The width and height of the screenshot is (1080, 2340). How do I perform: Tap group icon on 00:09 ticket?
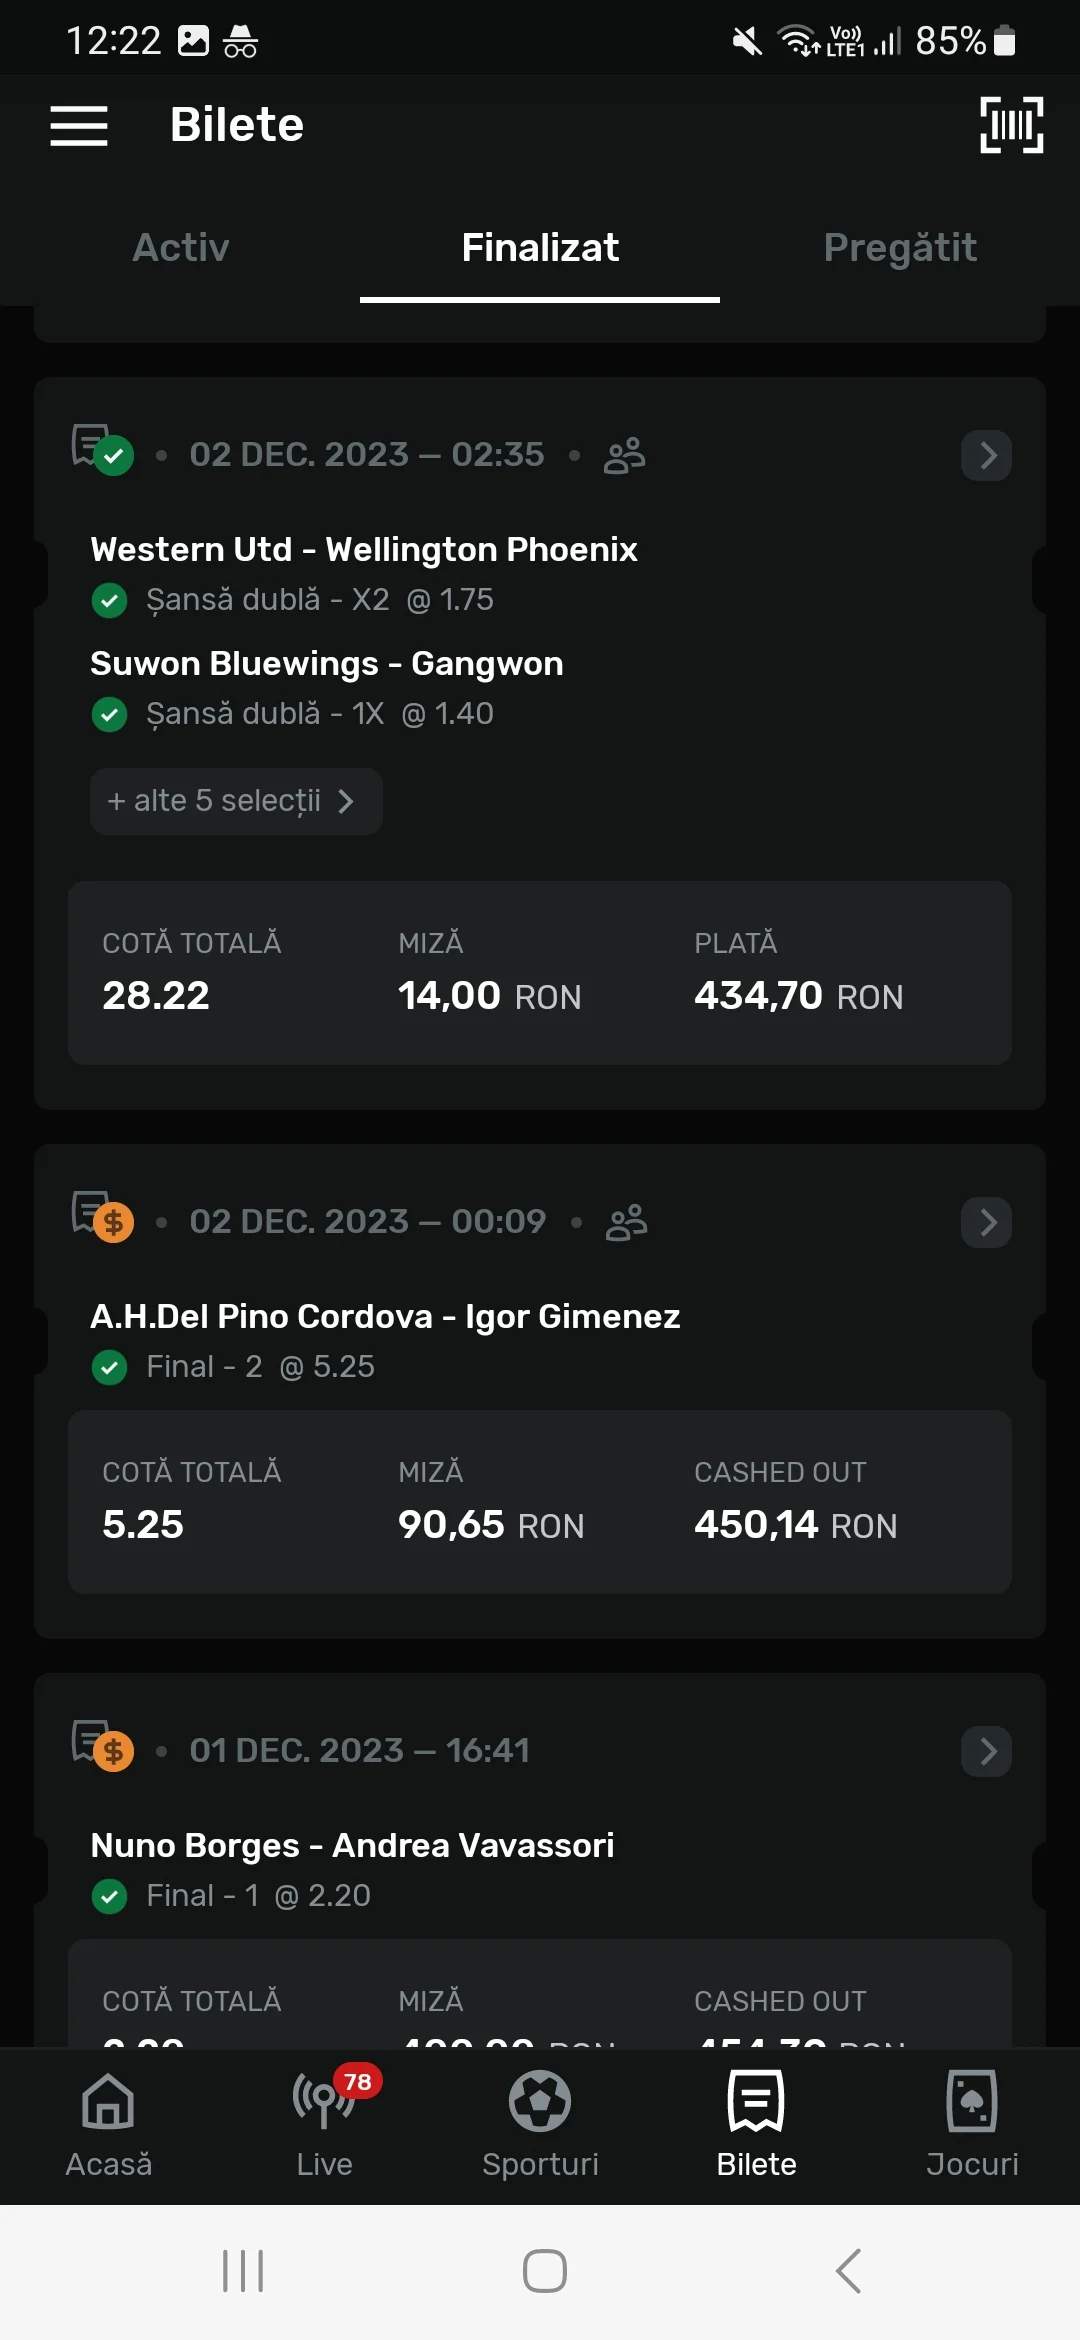click(x=627, y=1222)
